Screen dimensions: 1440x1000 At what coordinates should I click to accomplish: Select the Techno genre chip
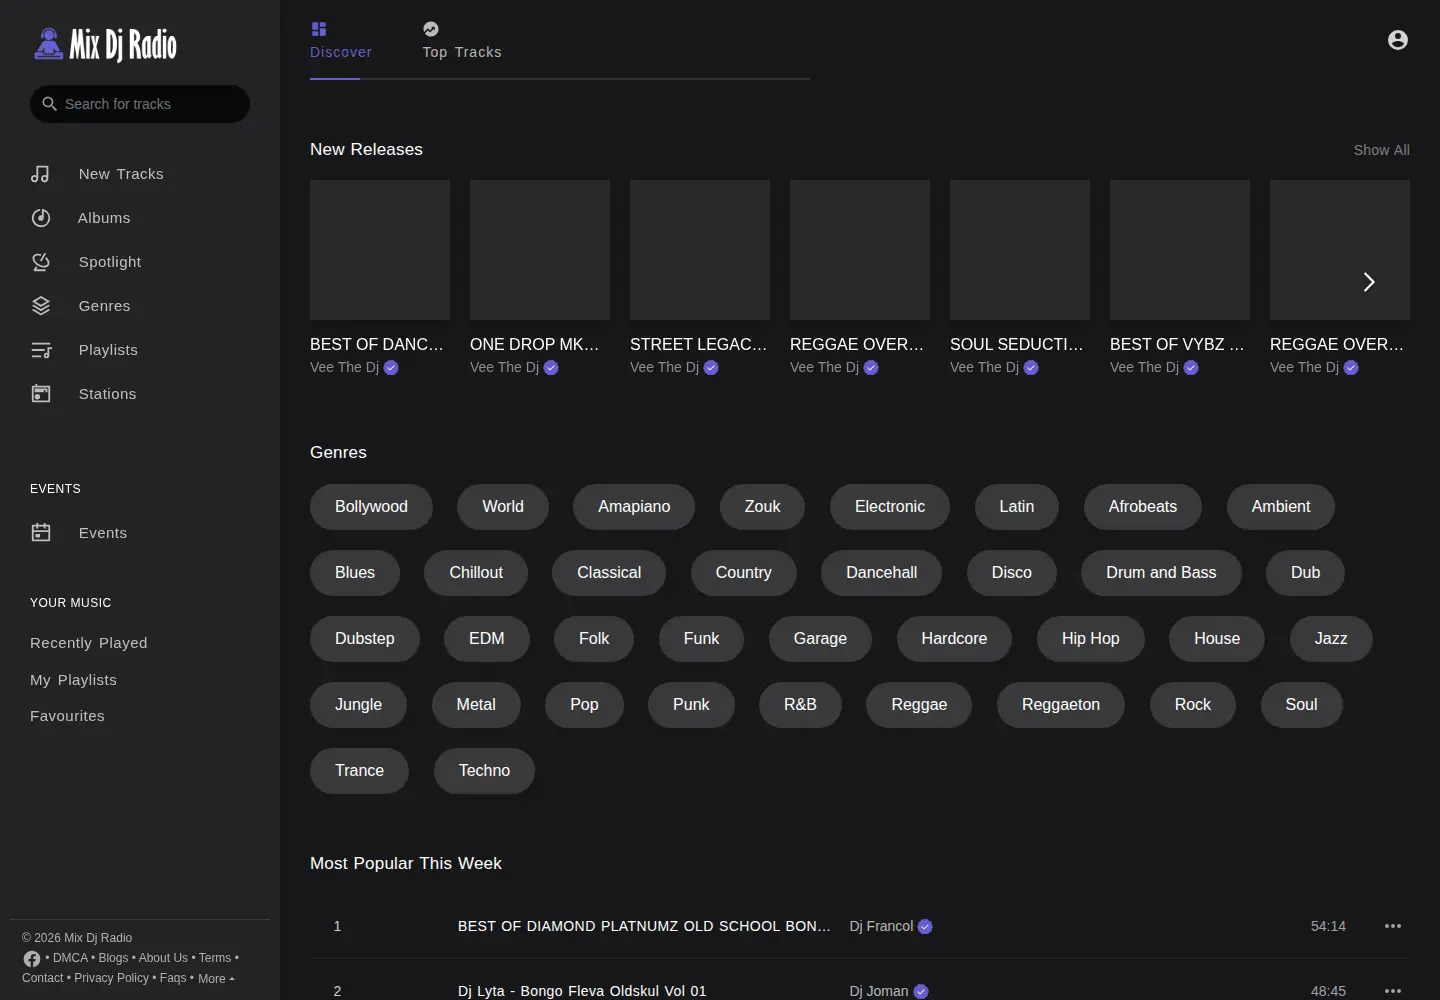[x=484, y=771]
